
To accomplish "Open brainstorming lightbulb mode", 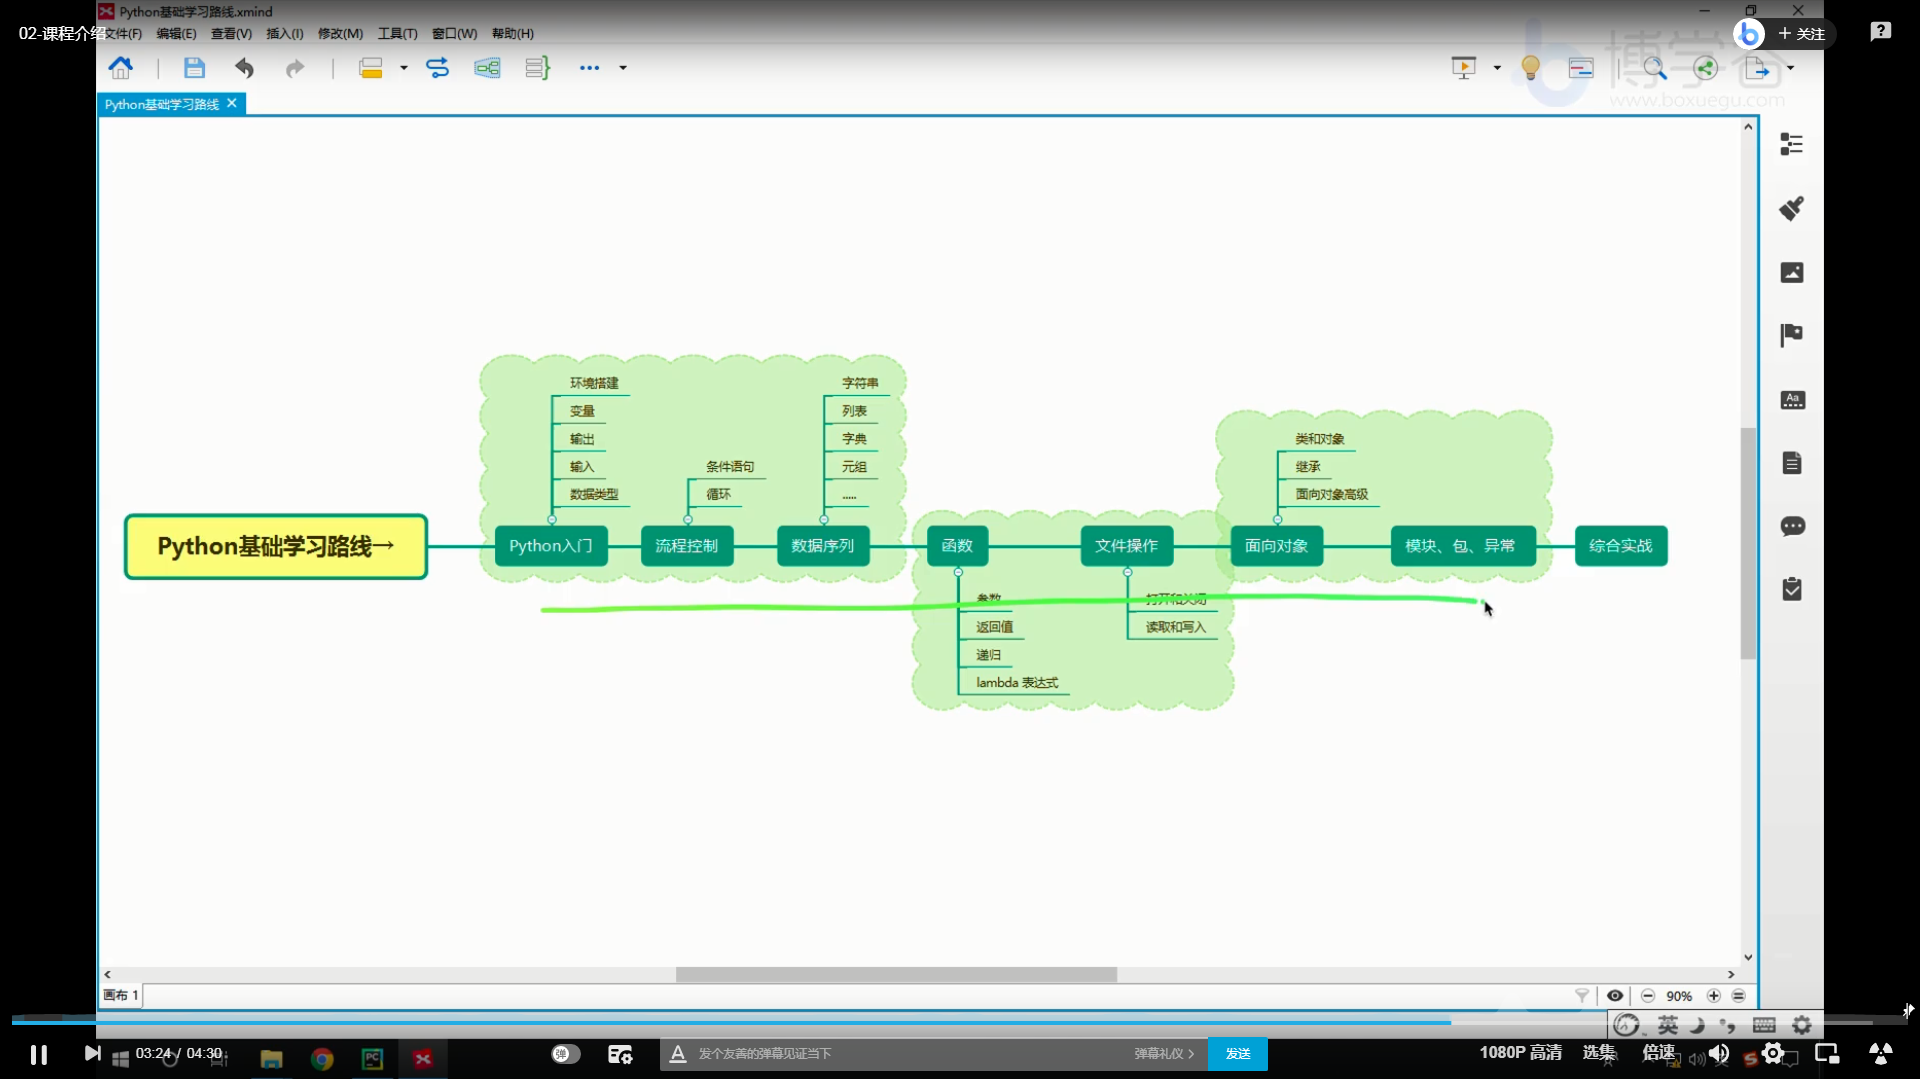I will [1530, 68].
